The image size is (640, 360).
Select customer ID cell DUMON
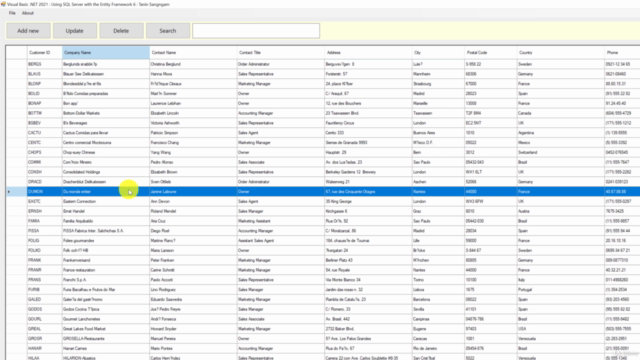tap(44, 191)
